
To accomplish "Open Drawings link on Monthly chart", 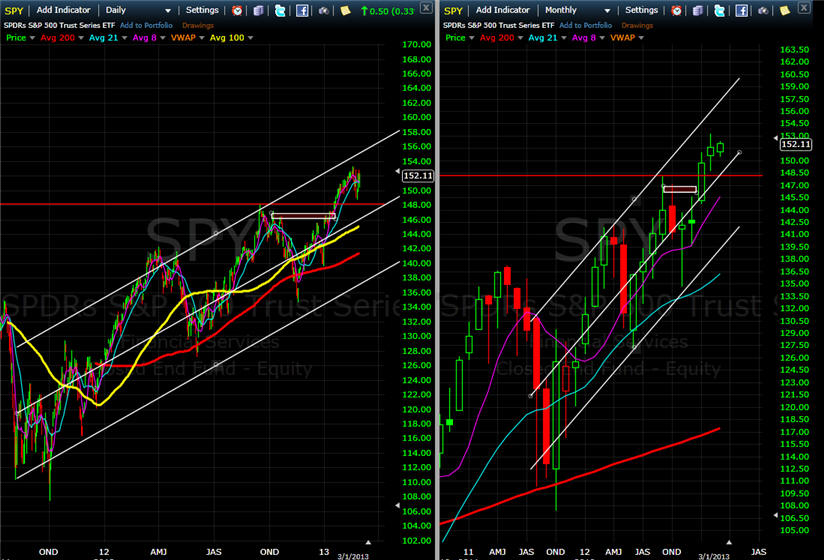I will point(637,25).
